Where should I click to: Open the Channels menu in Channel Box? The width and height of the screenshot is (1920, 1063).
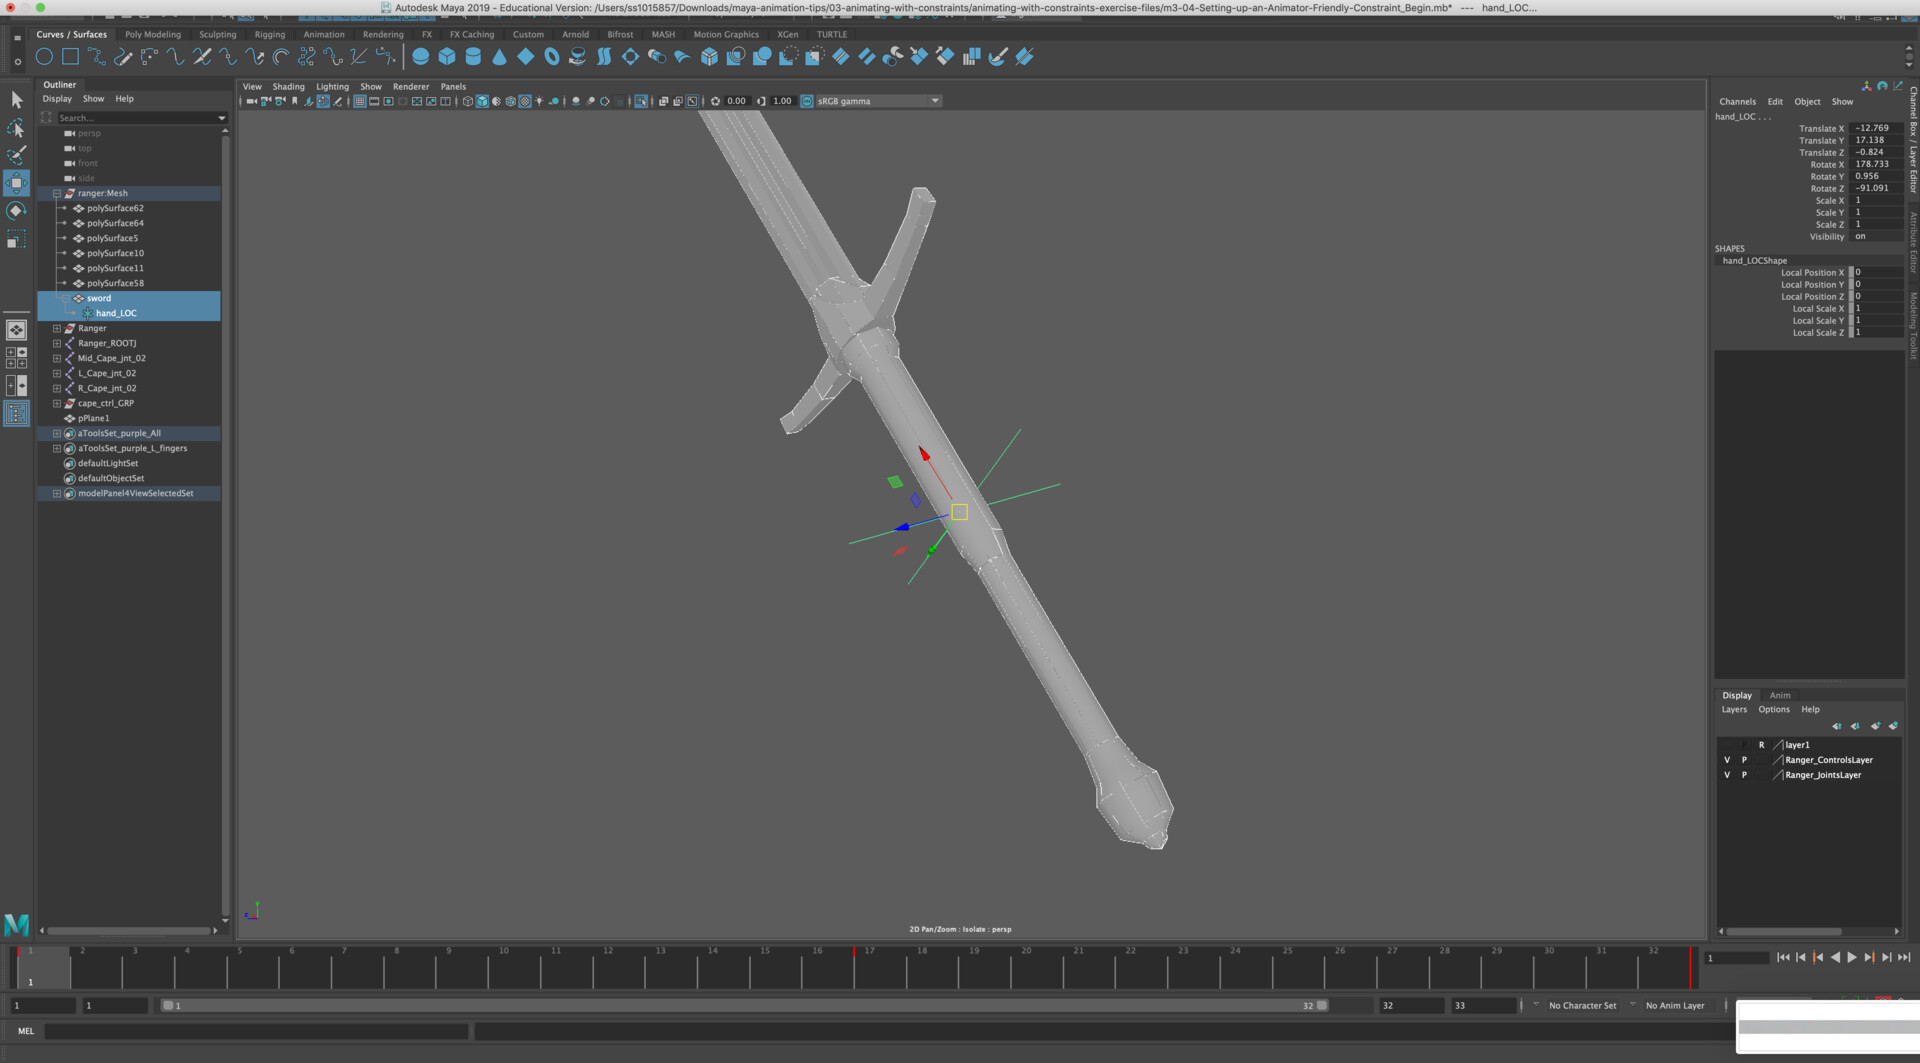(x=1737, y=102)
